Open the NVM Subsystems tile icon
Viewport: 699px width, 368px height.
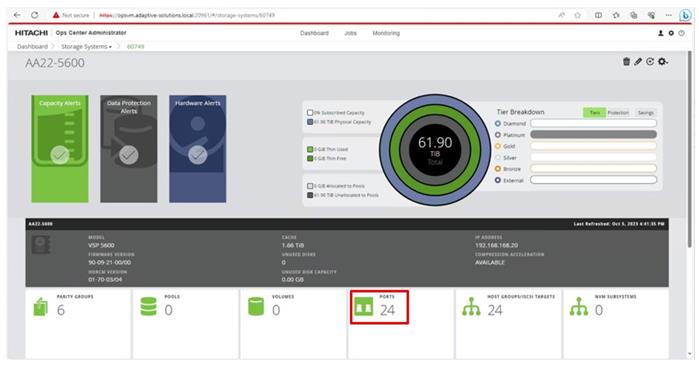click(x=579, y=307)
